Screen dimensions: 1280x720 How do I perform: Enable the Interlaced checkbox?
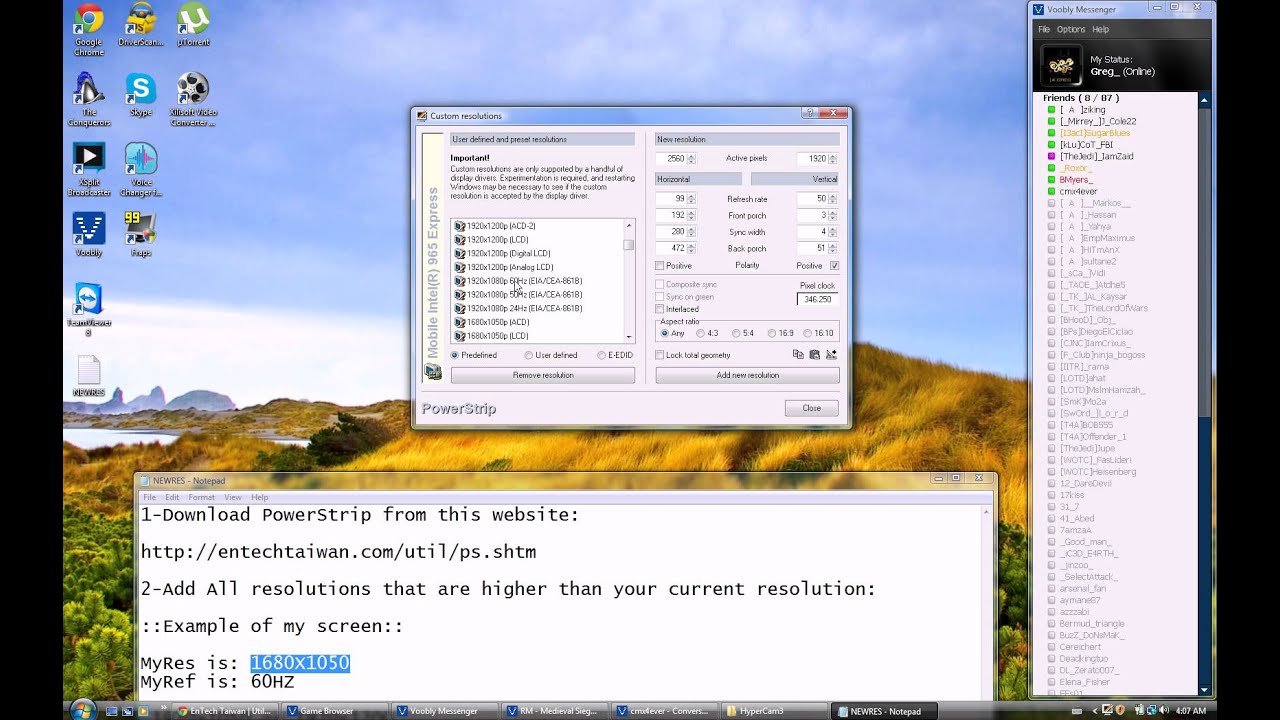[660, 309]
